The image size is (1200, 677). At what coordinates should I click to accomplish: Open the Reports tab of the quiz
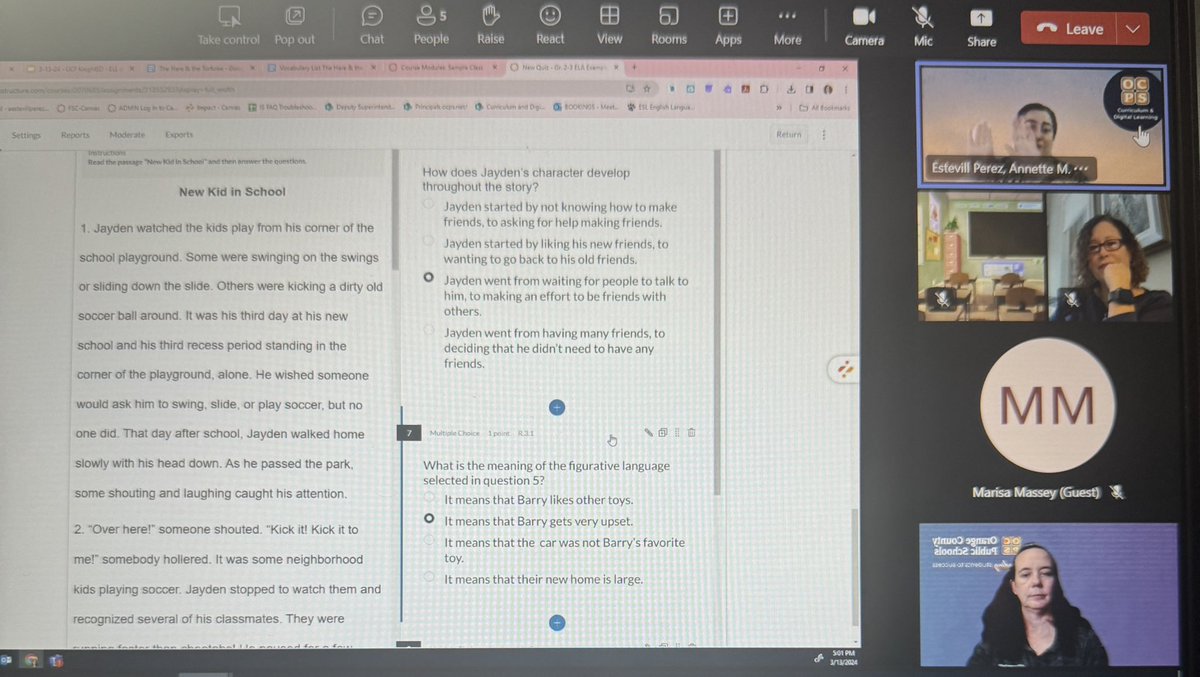tap(75, 135)
